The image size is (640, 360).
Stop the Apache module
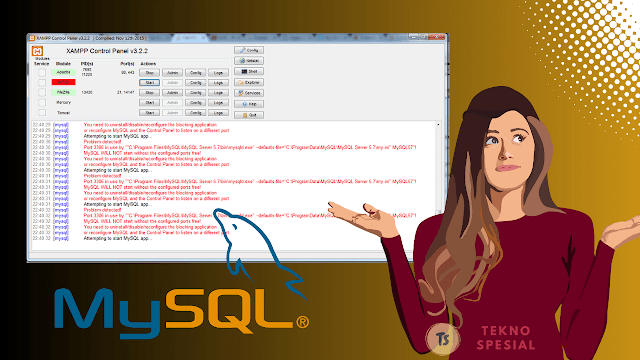[x=149, y=73]
